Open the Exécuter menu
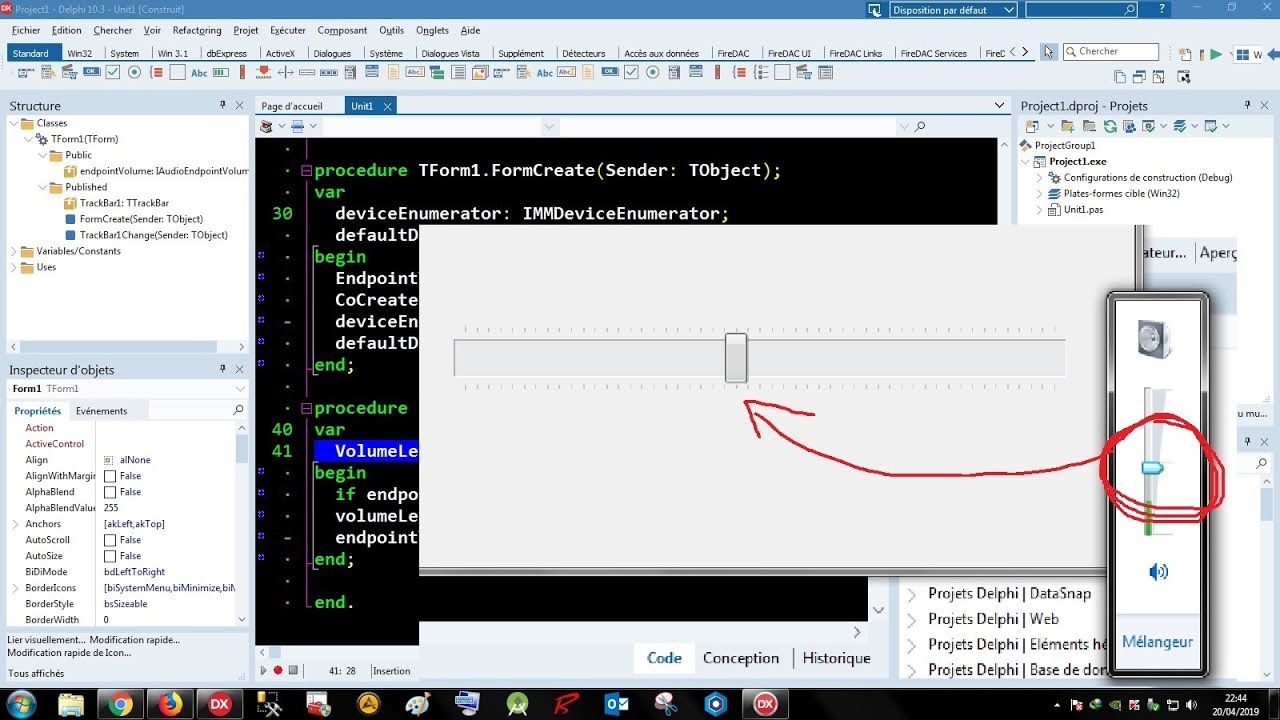 pyautogui.click(x=288, y=30)
